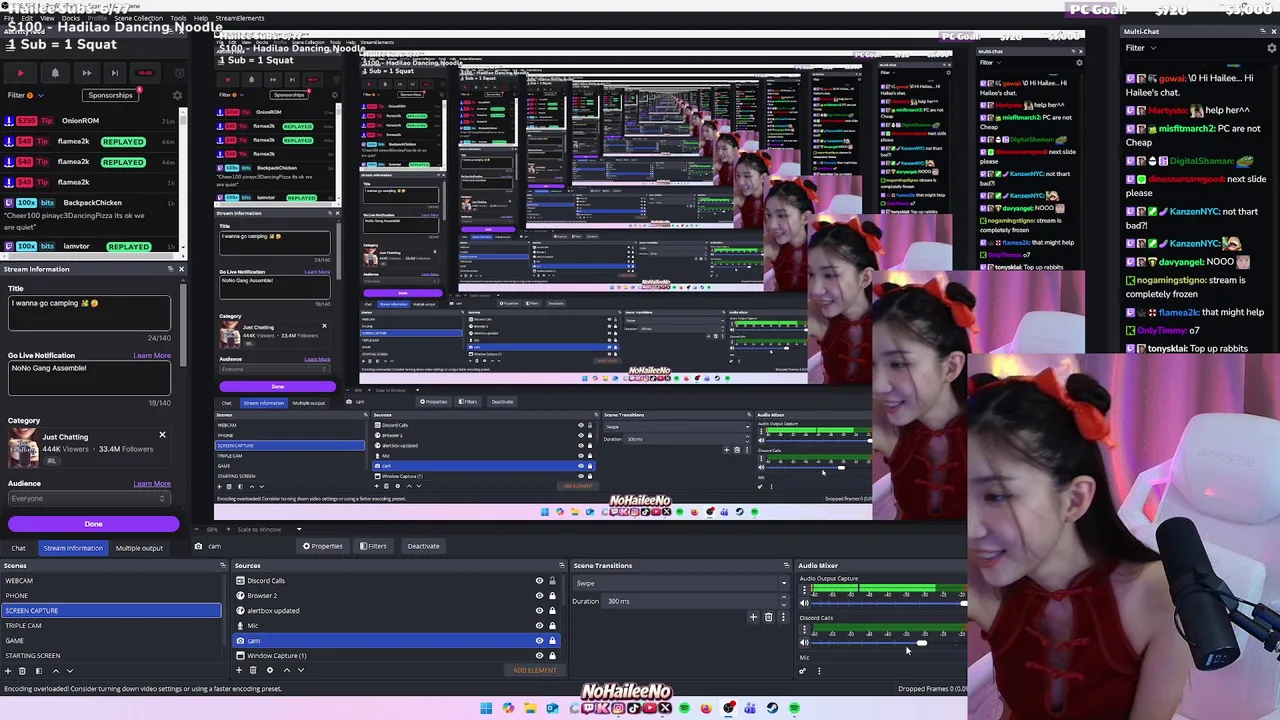The width and height of the screenshot is (1280, 720).
Task: Click the Sponsorships button
Action: (x=110, y=95)
